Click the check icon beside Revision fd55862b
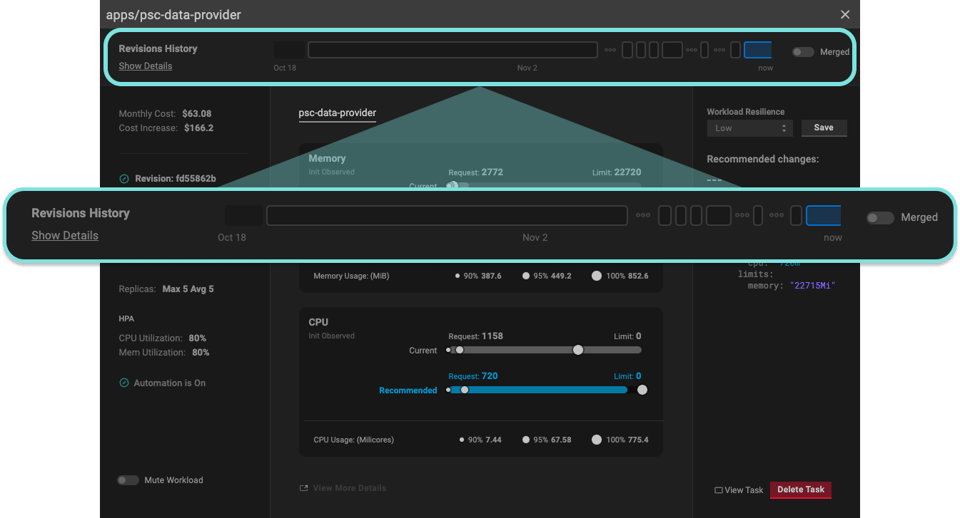This screenshot has height=518, width=960. click(x=124, y=179)
